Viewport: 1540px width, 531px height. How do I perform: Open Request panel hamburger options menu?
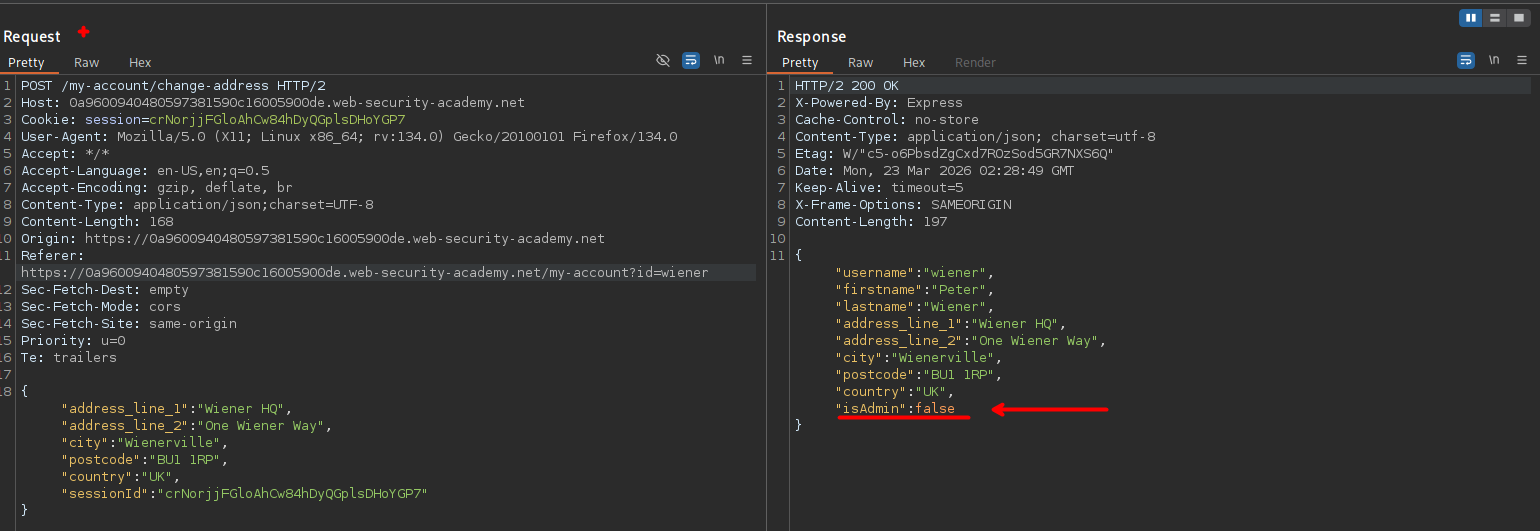[746, 61]
